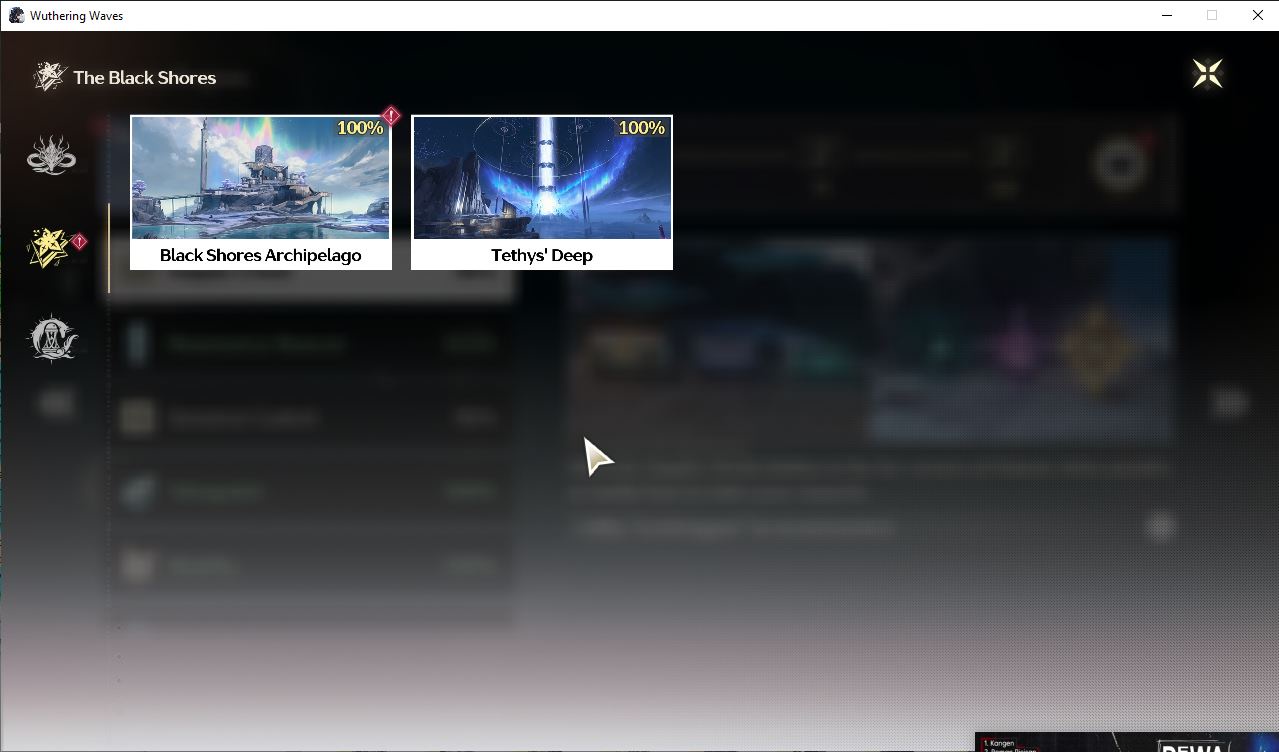
Task: Click the Black Shores Archipelago label
Action: point(261,255)
